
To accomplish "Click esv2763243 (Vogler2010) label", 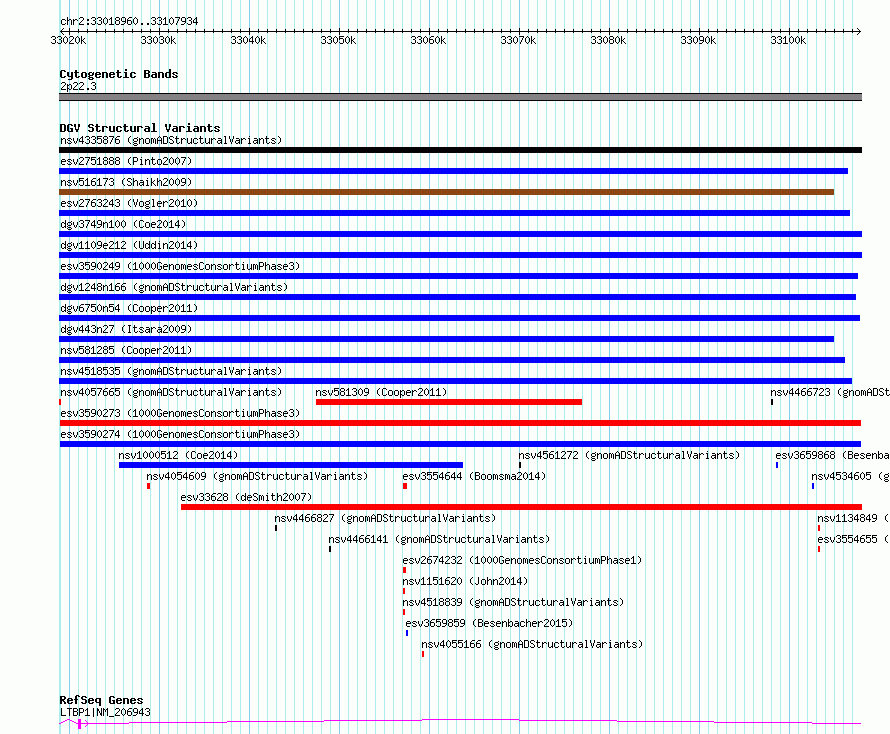I will pos(129,203).
